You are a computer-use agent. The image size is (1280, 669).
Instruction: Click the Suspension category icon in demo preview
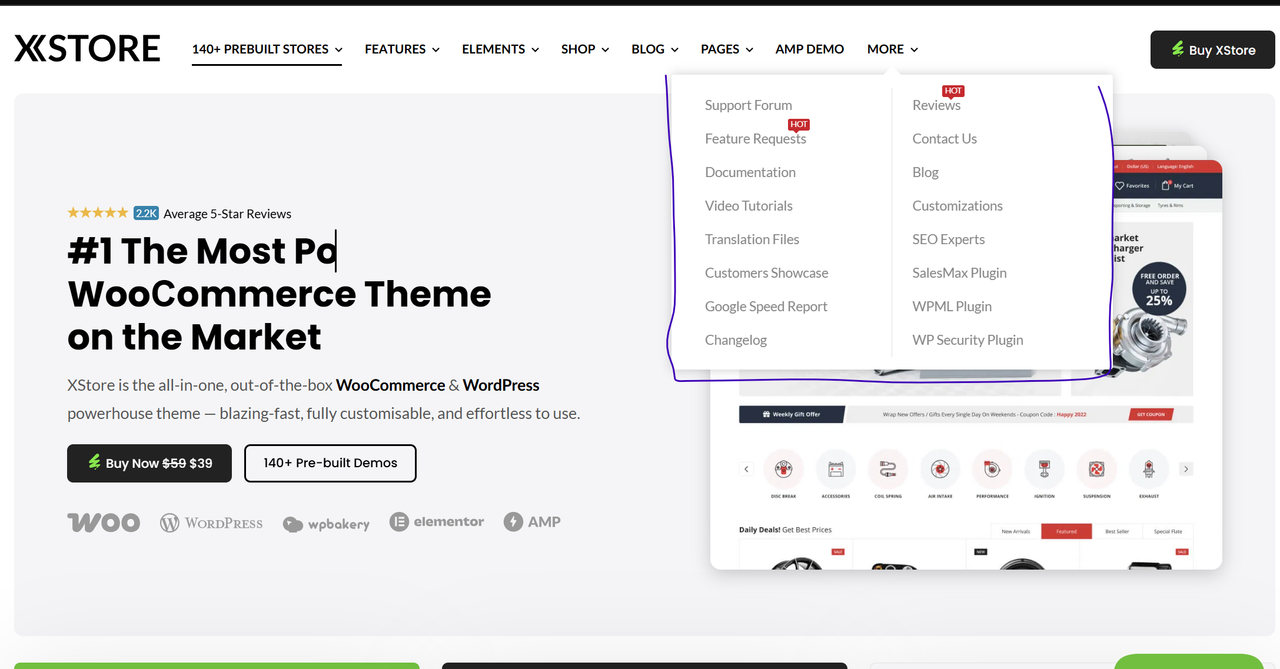pos(1096,468)
